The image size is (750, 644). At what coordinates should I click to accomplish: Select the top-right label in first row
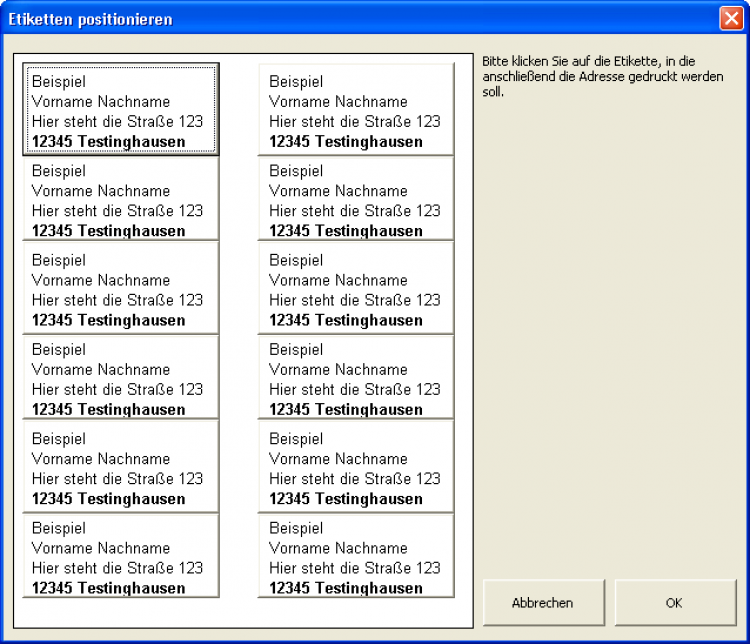tap(356, 110)
